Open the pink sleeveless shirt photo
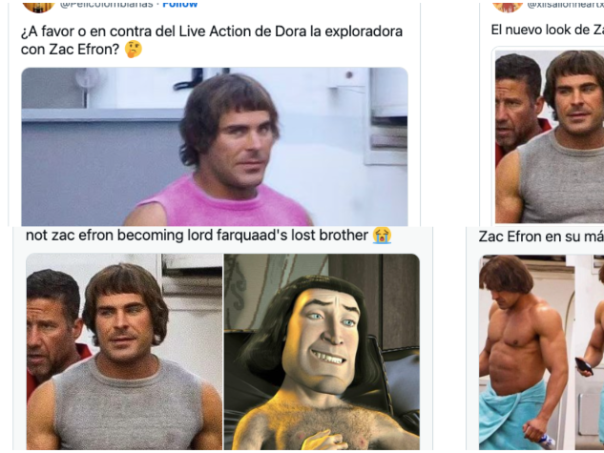 pos(215,146)
